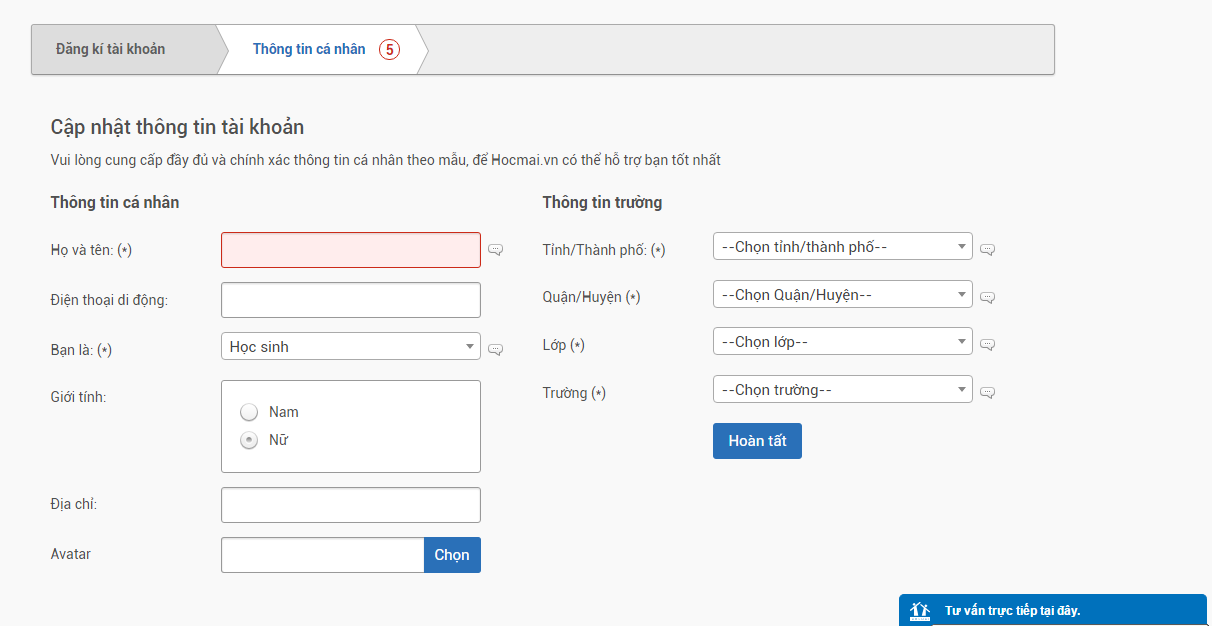Open the Chọn Quận/Huyện dropdown
This screenshot has height=626, width=1212.
(x=843, y=294)
